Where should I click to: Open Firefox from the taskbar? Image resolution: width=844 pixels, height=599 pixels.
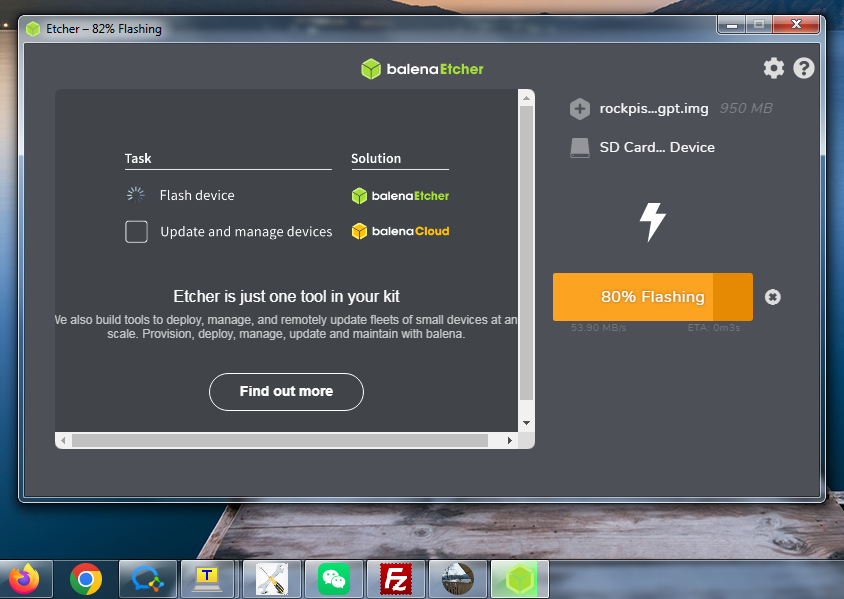[25, 579]
